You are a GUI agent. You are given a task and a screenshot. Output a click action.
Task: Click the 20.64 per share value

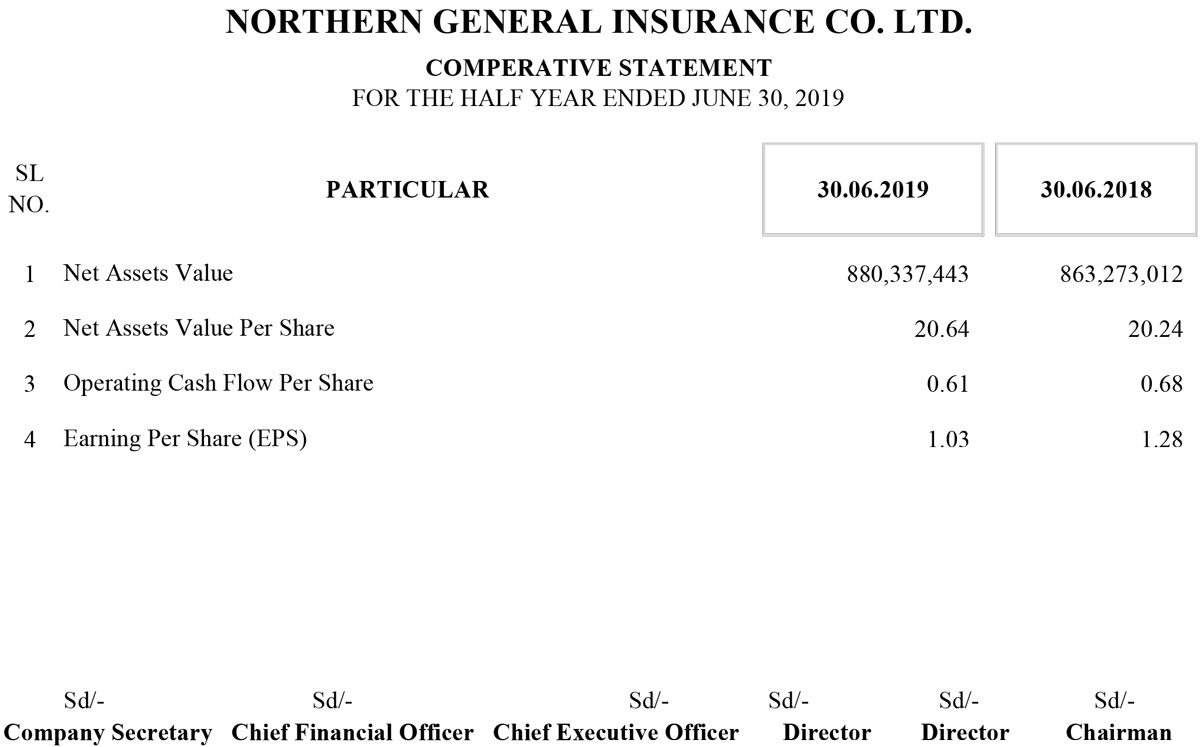941,329
